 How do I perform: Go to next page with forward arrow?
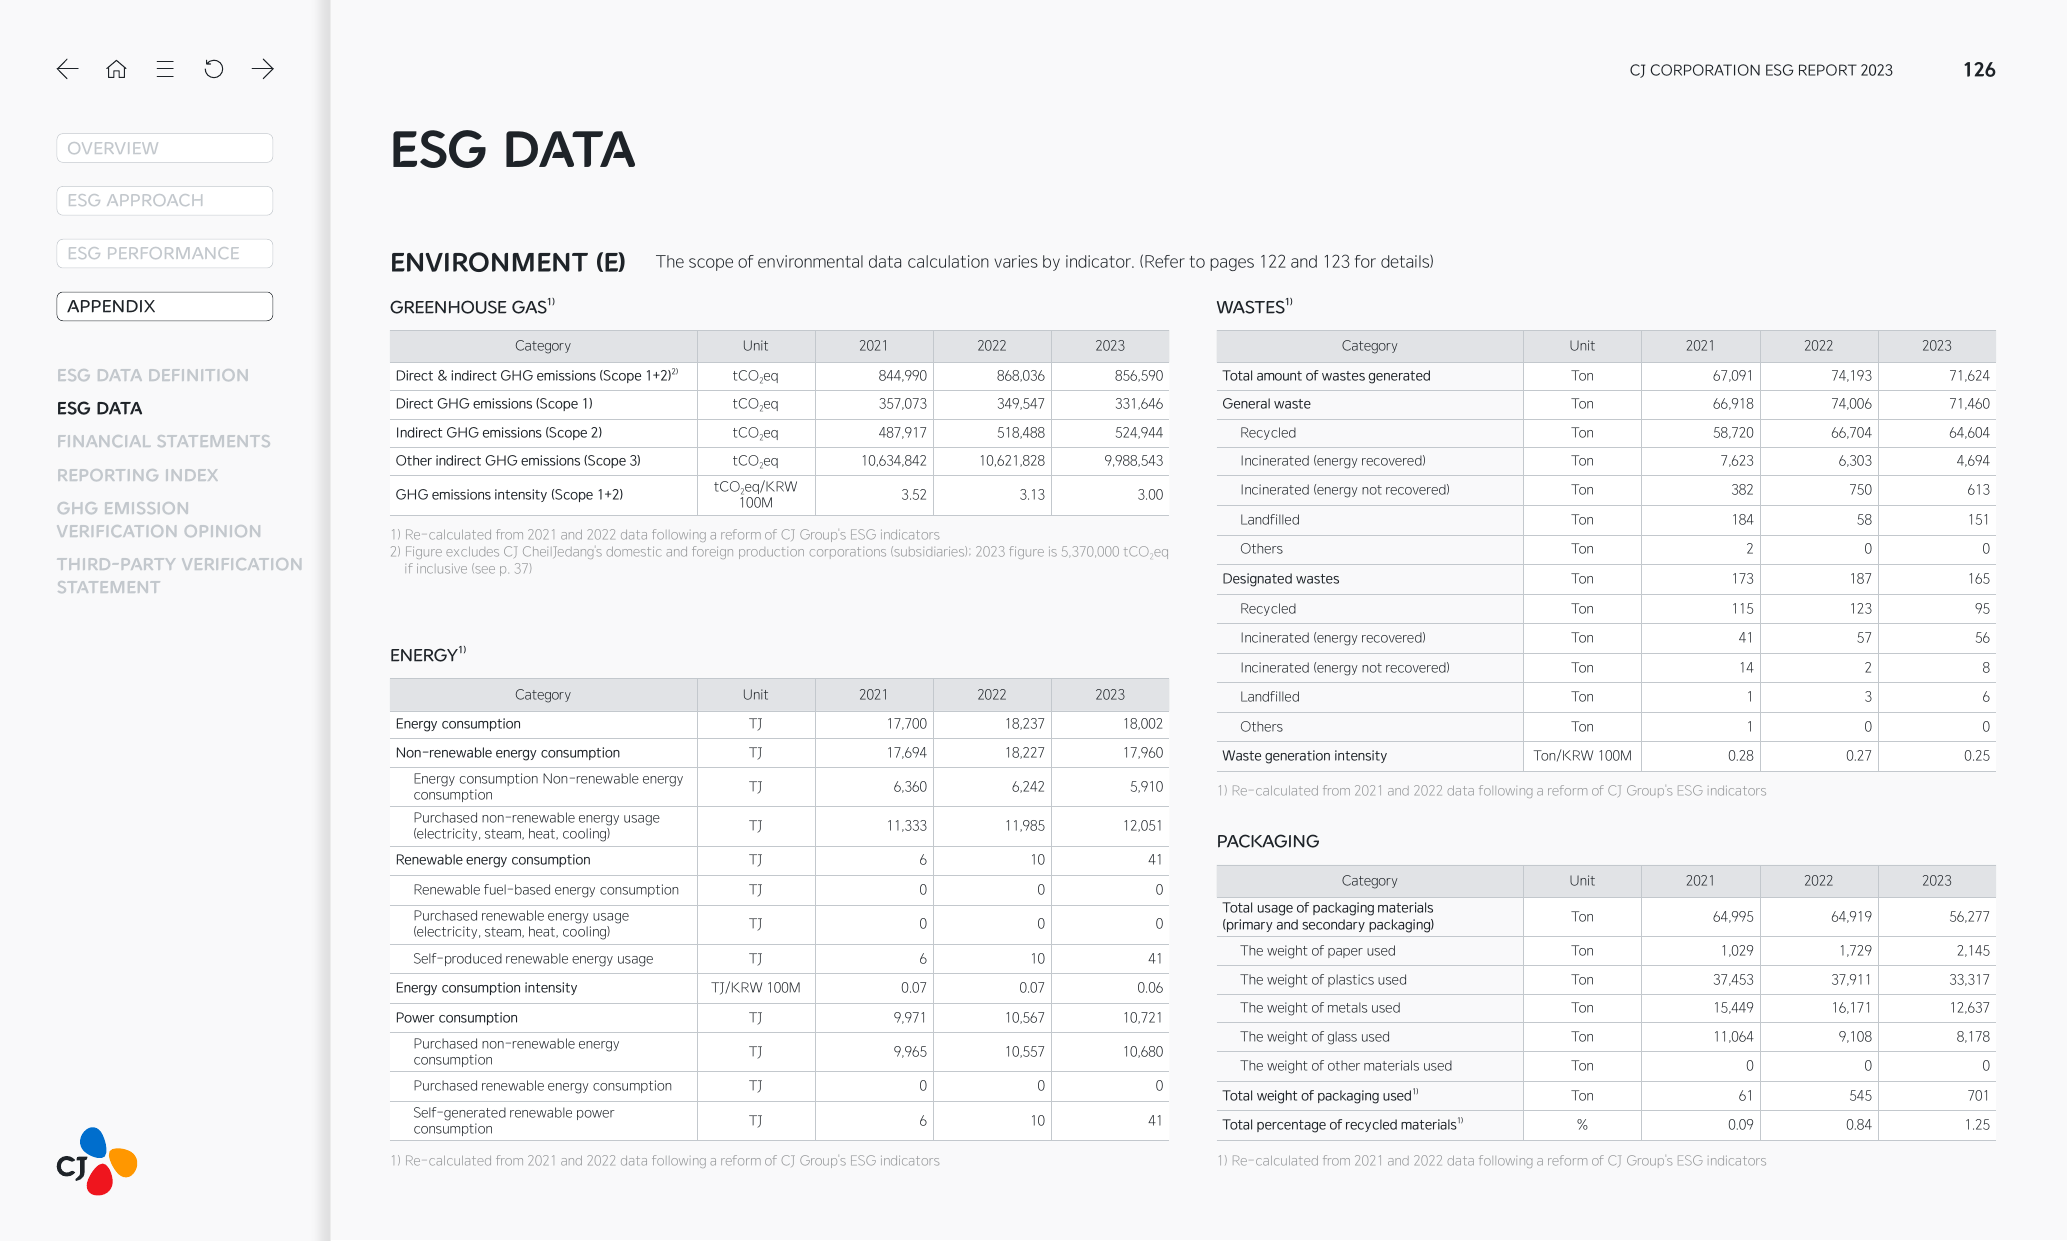click(263, 69)
